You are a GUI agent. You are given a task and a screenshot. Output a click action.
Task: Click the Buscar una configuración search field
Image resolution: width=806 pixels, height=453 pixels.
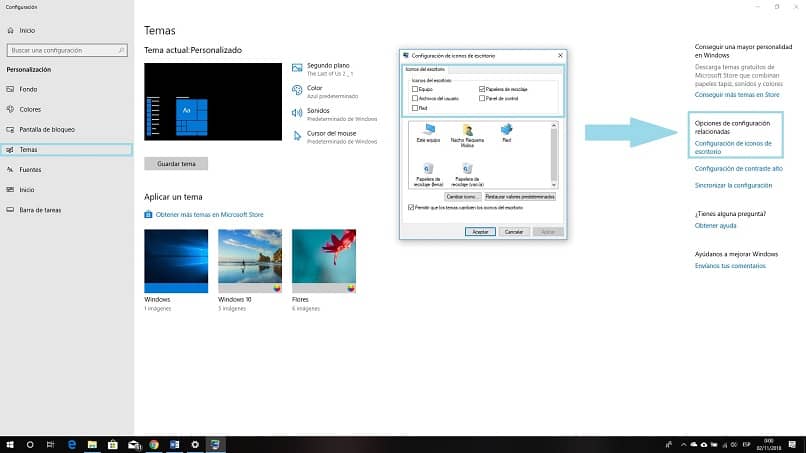[67, 50]
